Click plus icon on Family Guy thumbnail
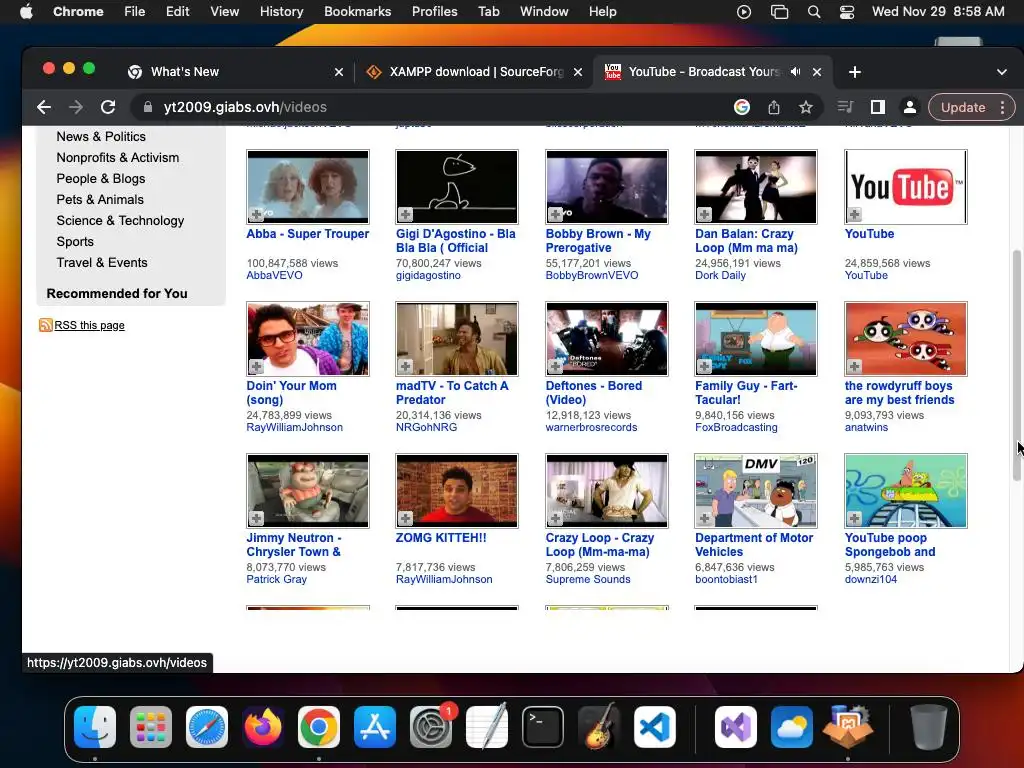The image size is (1024, 768). (x=705, y=366)
